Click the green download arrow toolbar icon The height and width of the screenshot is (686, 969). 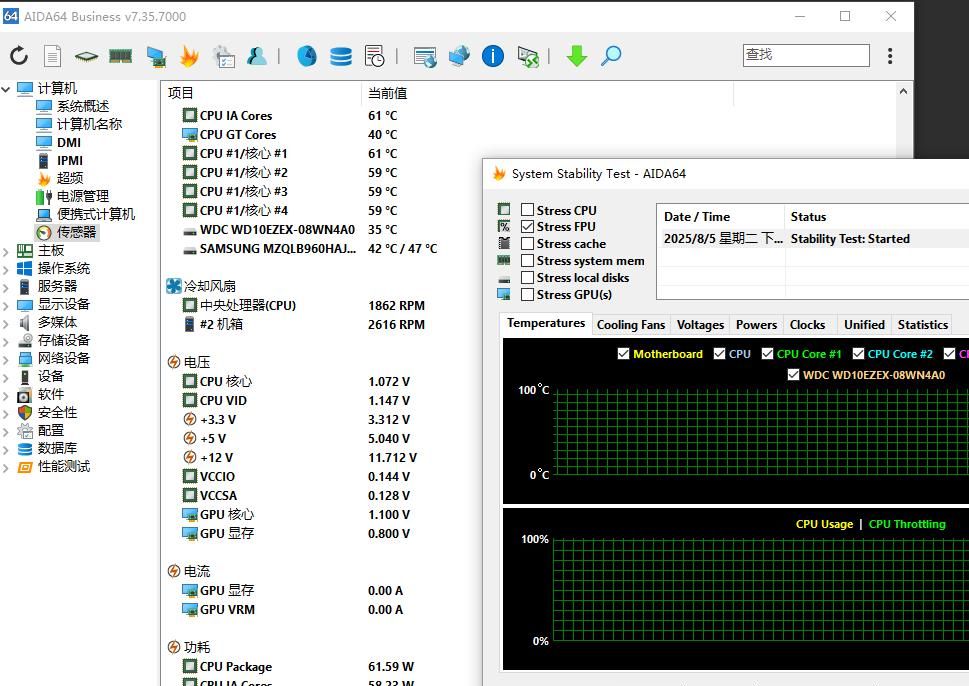[x=576, y=56]
